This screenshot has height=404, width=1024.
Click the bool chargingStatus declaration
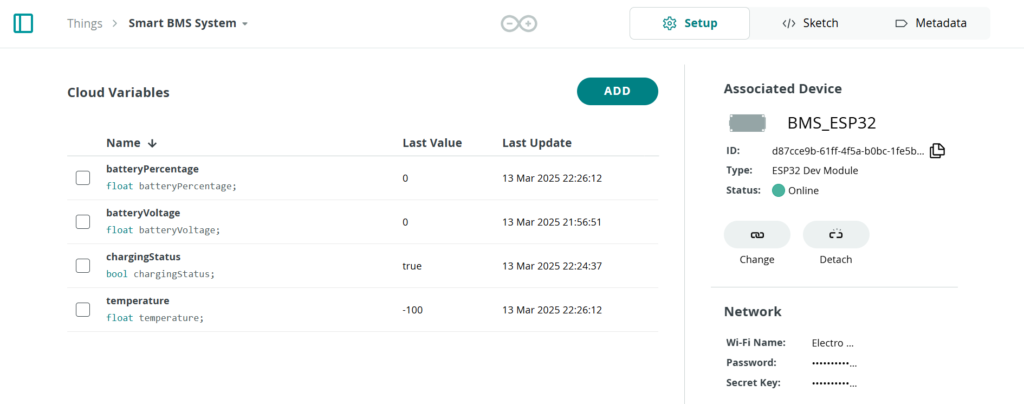160,274
